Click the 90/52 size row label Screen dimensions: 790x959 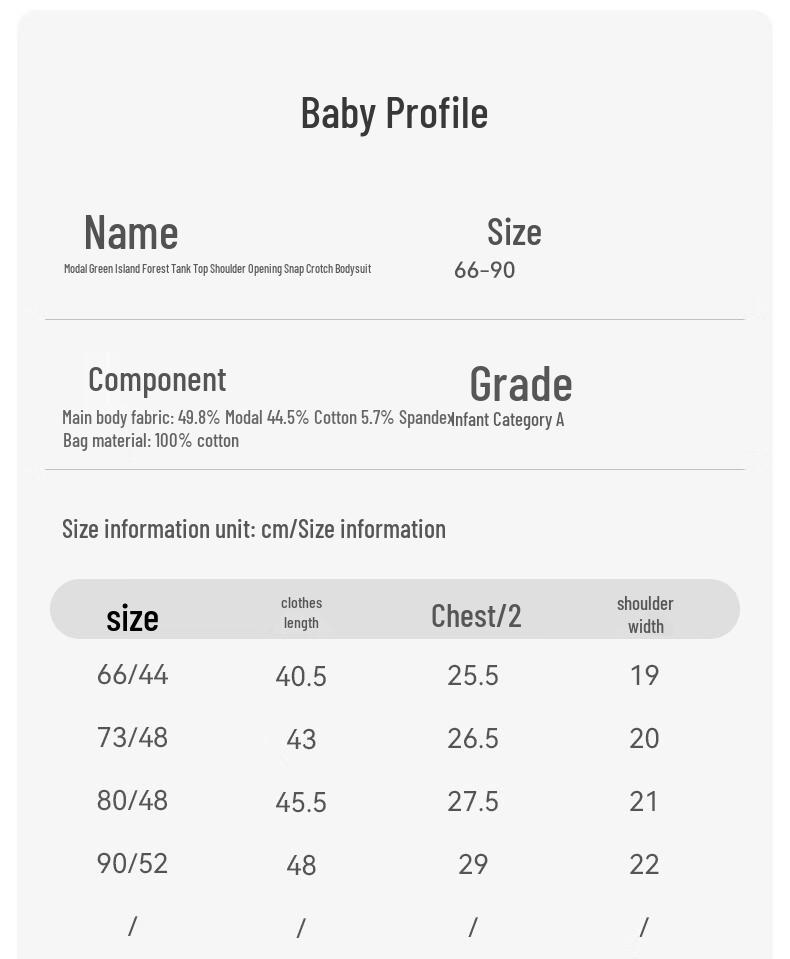[x=132, y=863]
